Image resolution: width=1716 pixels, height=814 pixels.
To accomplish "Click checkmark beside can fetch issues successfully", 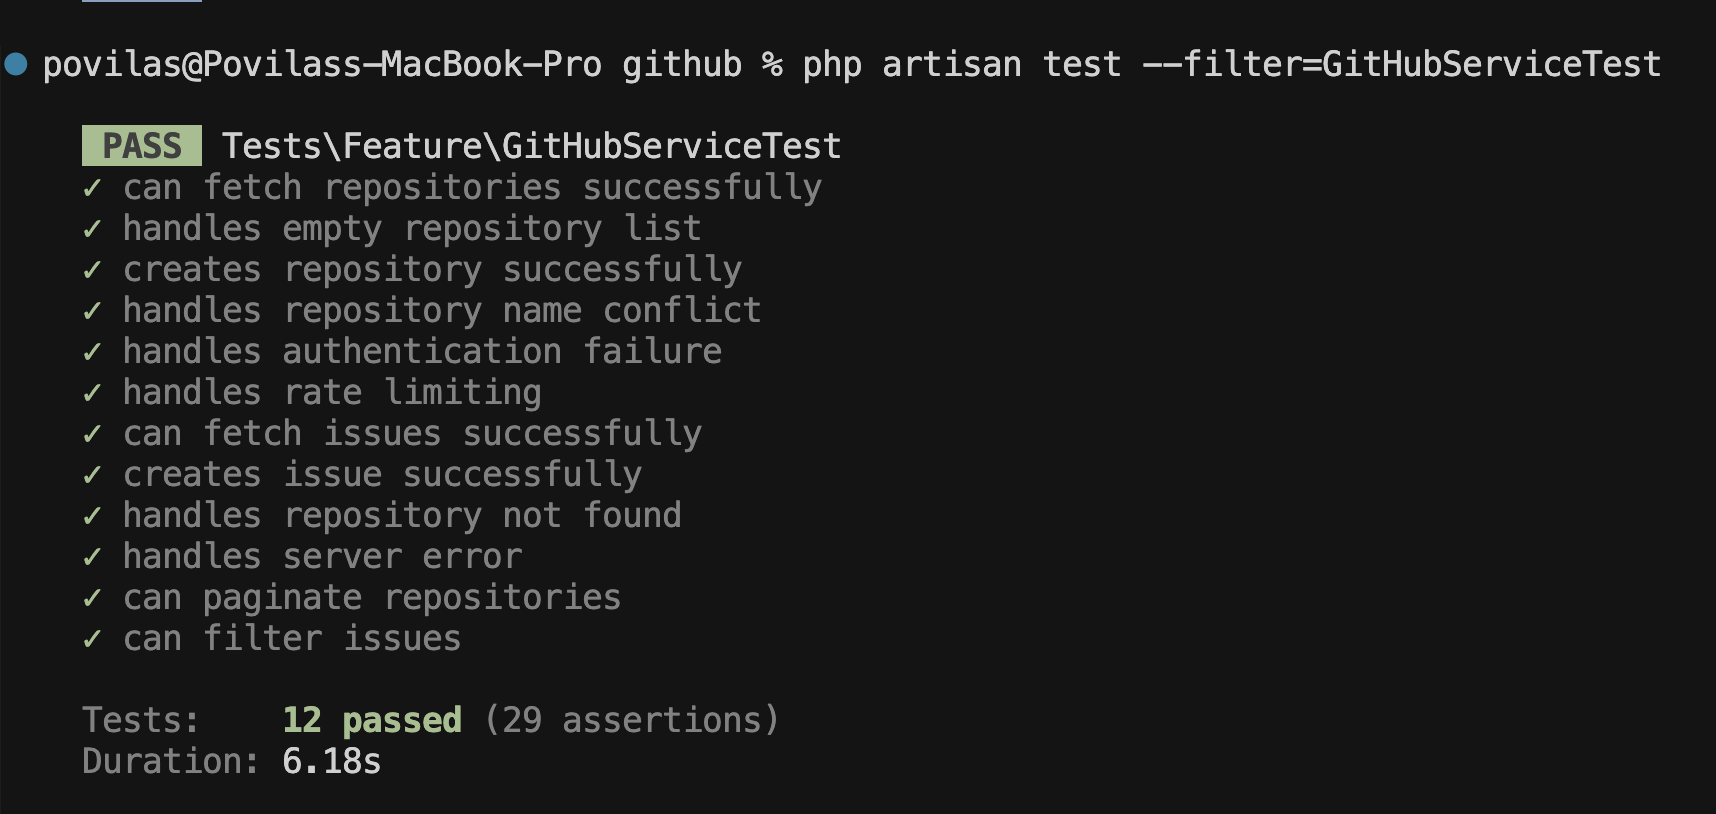I will coord(92,434).
